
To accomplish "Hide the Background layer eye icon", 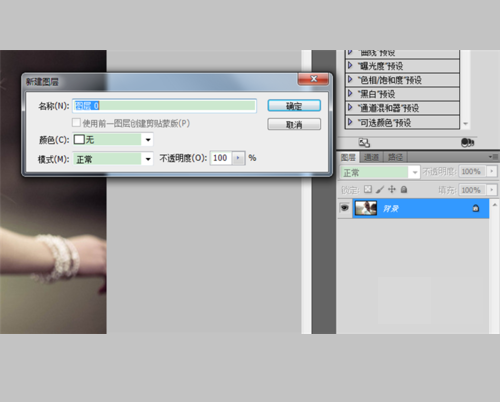I will (345, 208).
